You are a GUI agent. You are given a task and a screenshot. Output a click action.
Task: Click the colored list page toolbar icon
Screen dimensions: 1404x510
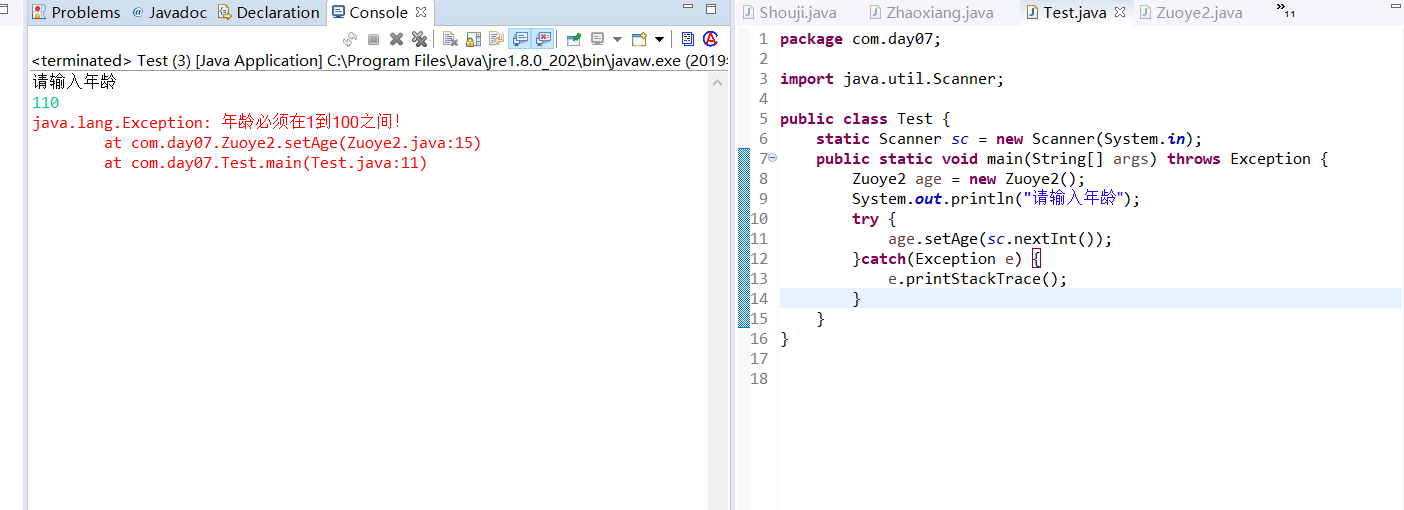tap(688, 39)
